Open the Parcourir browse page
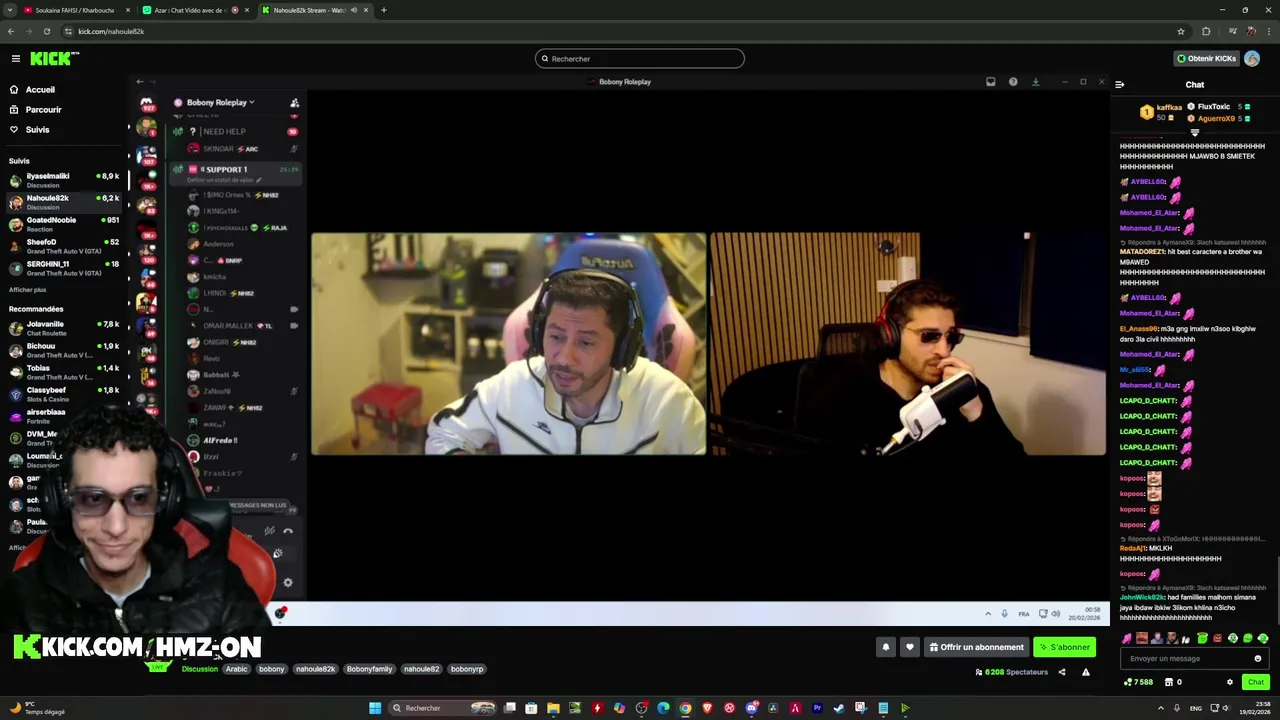The height and width of the screenshot is (720, 1280). [43, 110]
